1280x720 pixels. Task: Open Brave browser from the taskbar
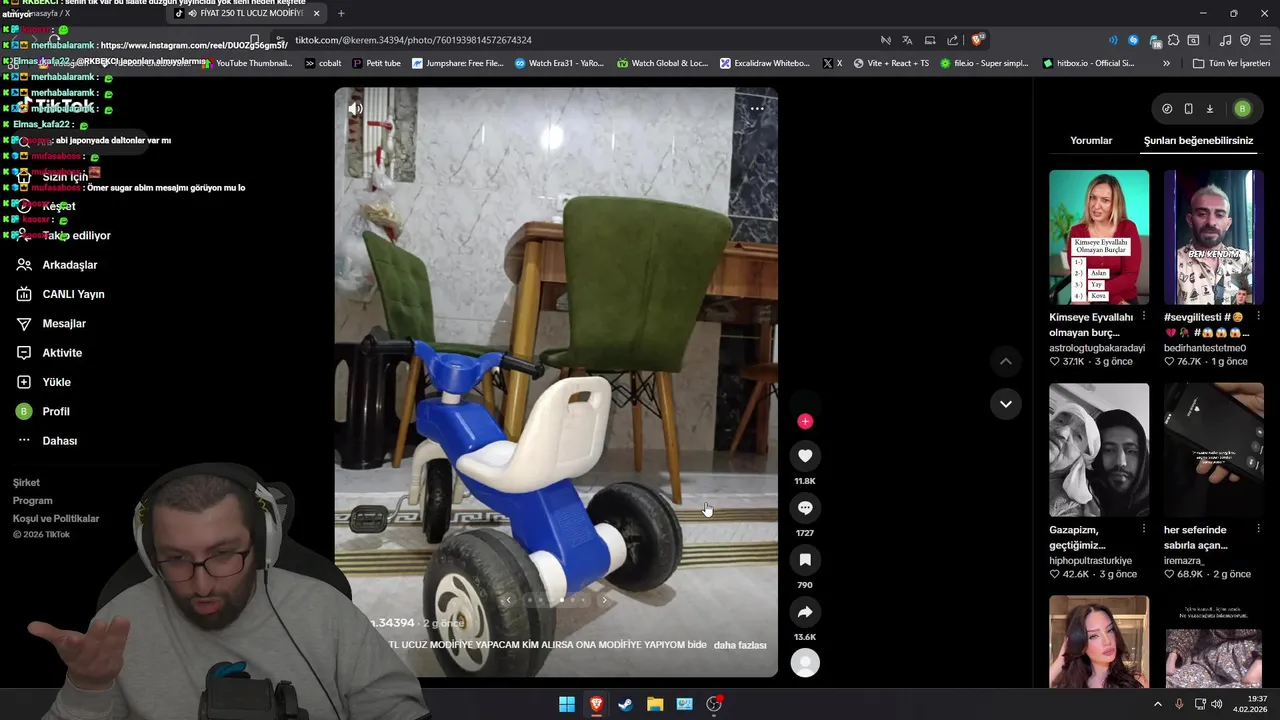[x=596, y=704]
